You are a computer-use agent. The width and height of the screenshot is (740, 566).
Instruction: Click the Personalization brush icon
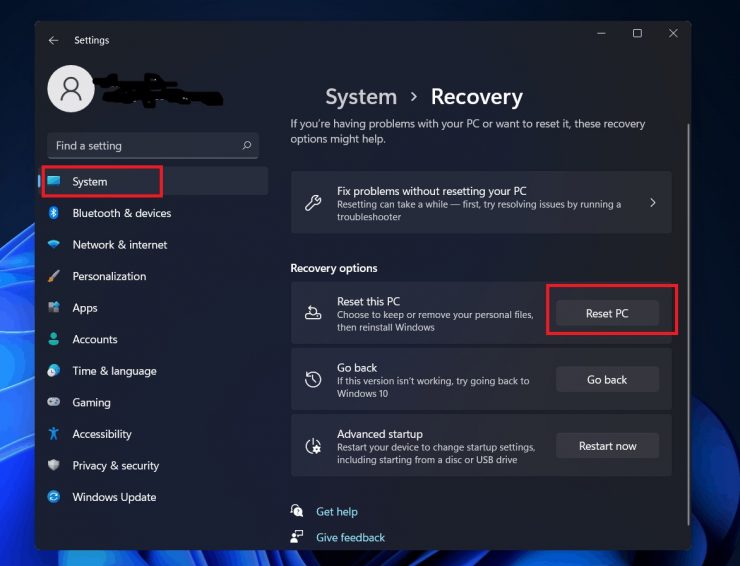pyautogui.click(x=53, y=276)
